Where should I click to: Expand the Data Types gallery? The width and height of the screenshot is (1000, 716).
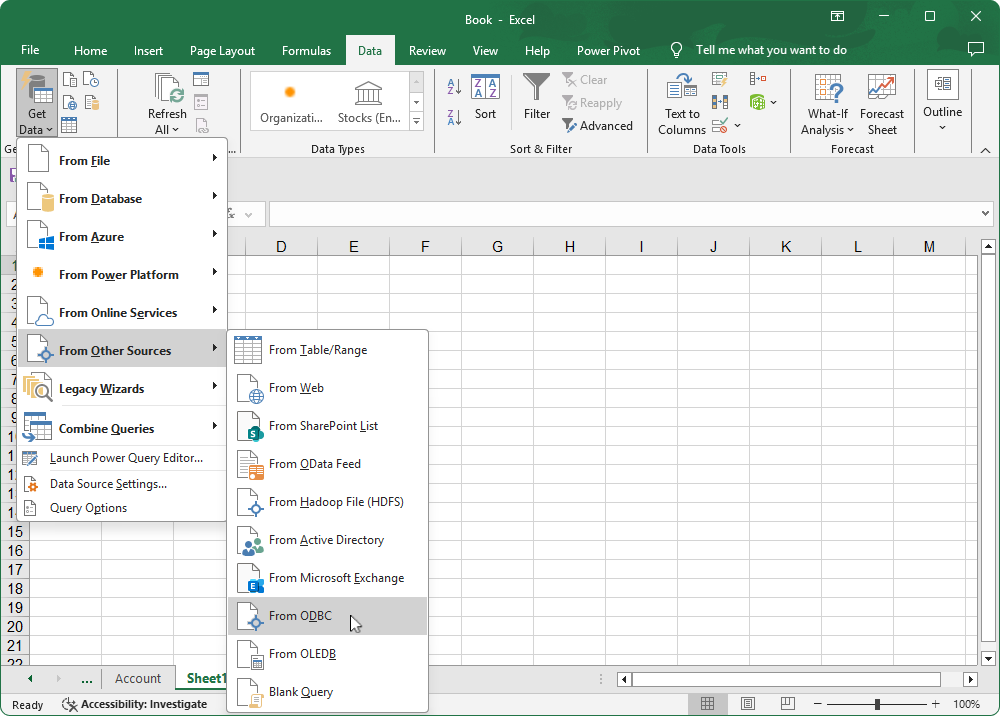(x=416, y=121)
